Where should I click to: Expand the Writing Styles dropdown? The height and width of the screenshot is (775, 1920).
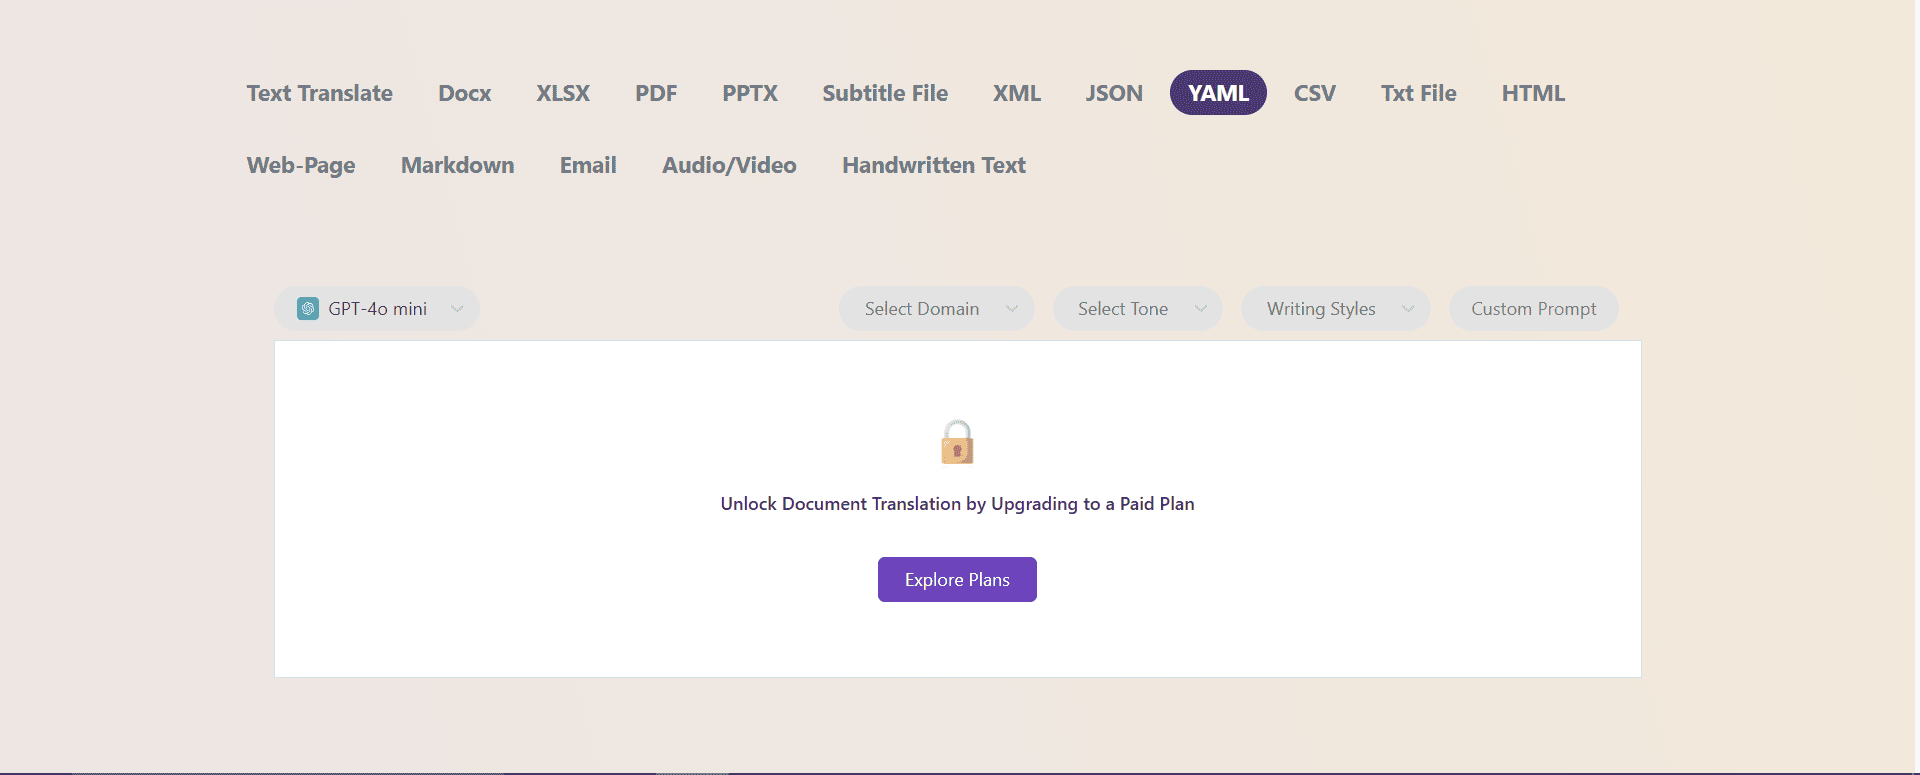[x=1335, y=309]
